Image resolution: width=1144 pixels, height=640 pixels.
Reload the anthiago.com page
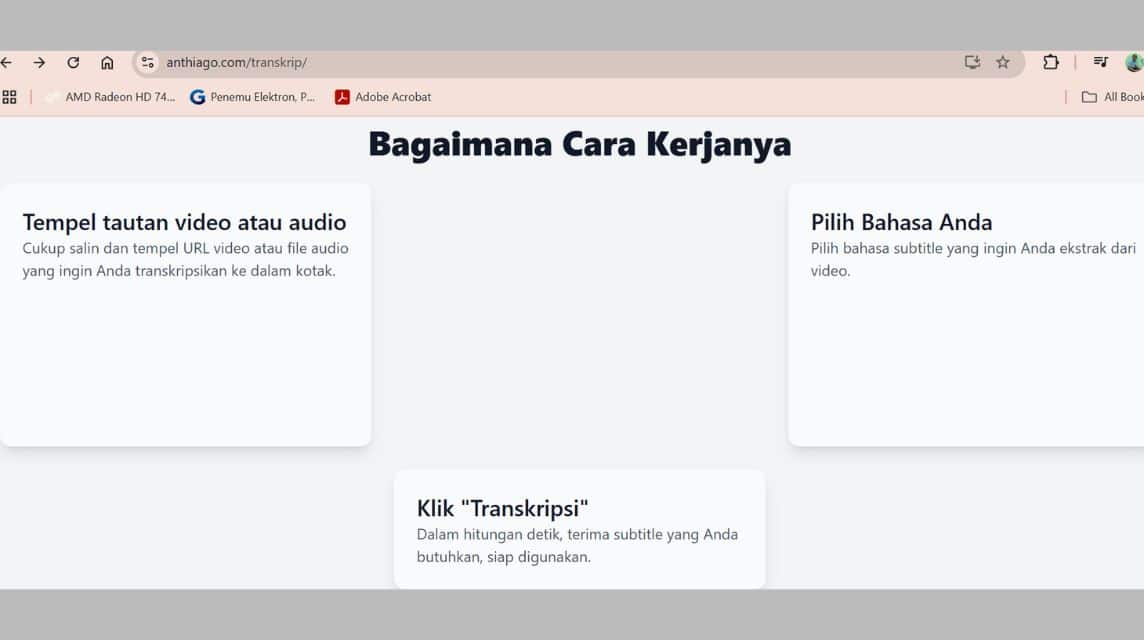point(73,63)
